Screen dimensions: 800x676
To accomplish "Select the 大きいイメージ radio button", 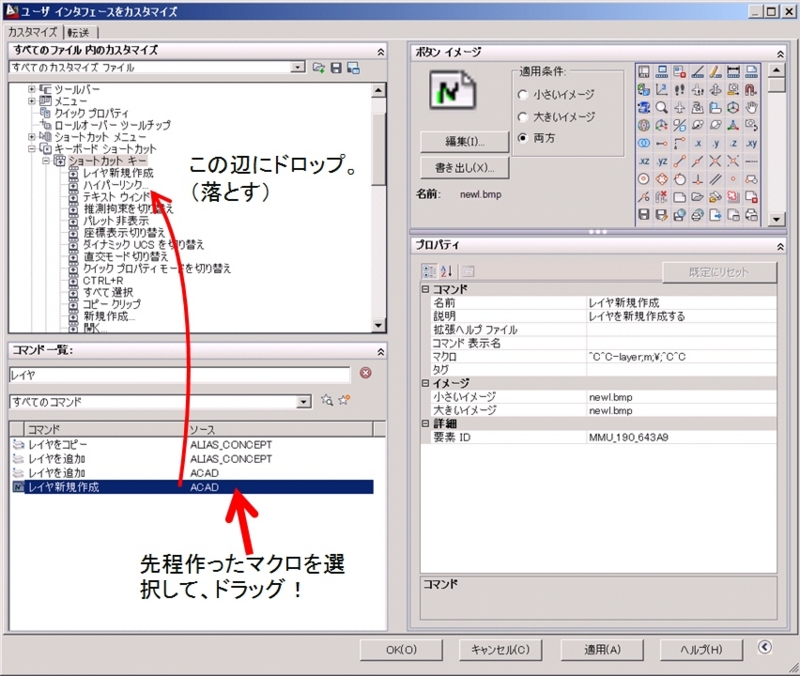I will 522,117.
